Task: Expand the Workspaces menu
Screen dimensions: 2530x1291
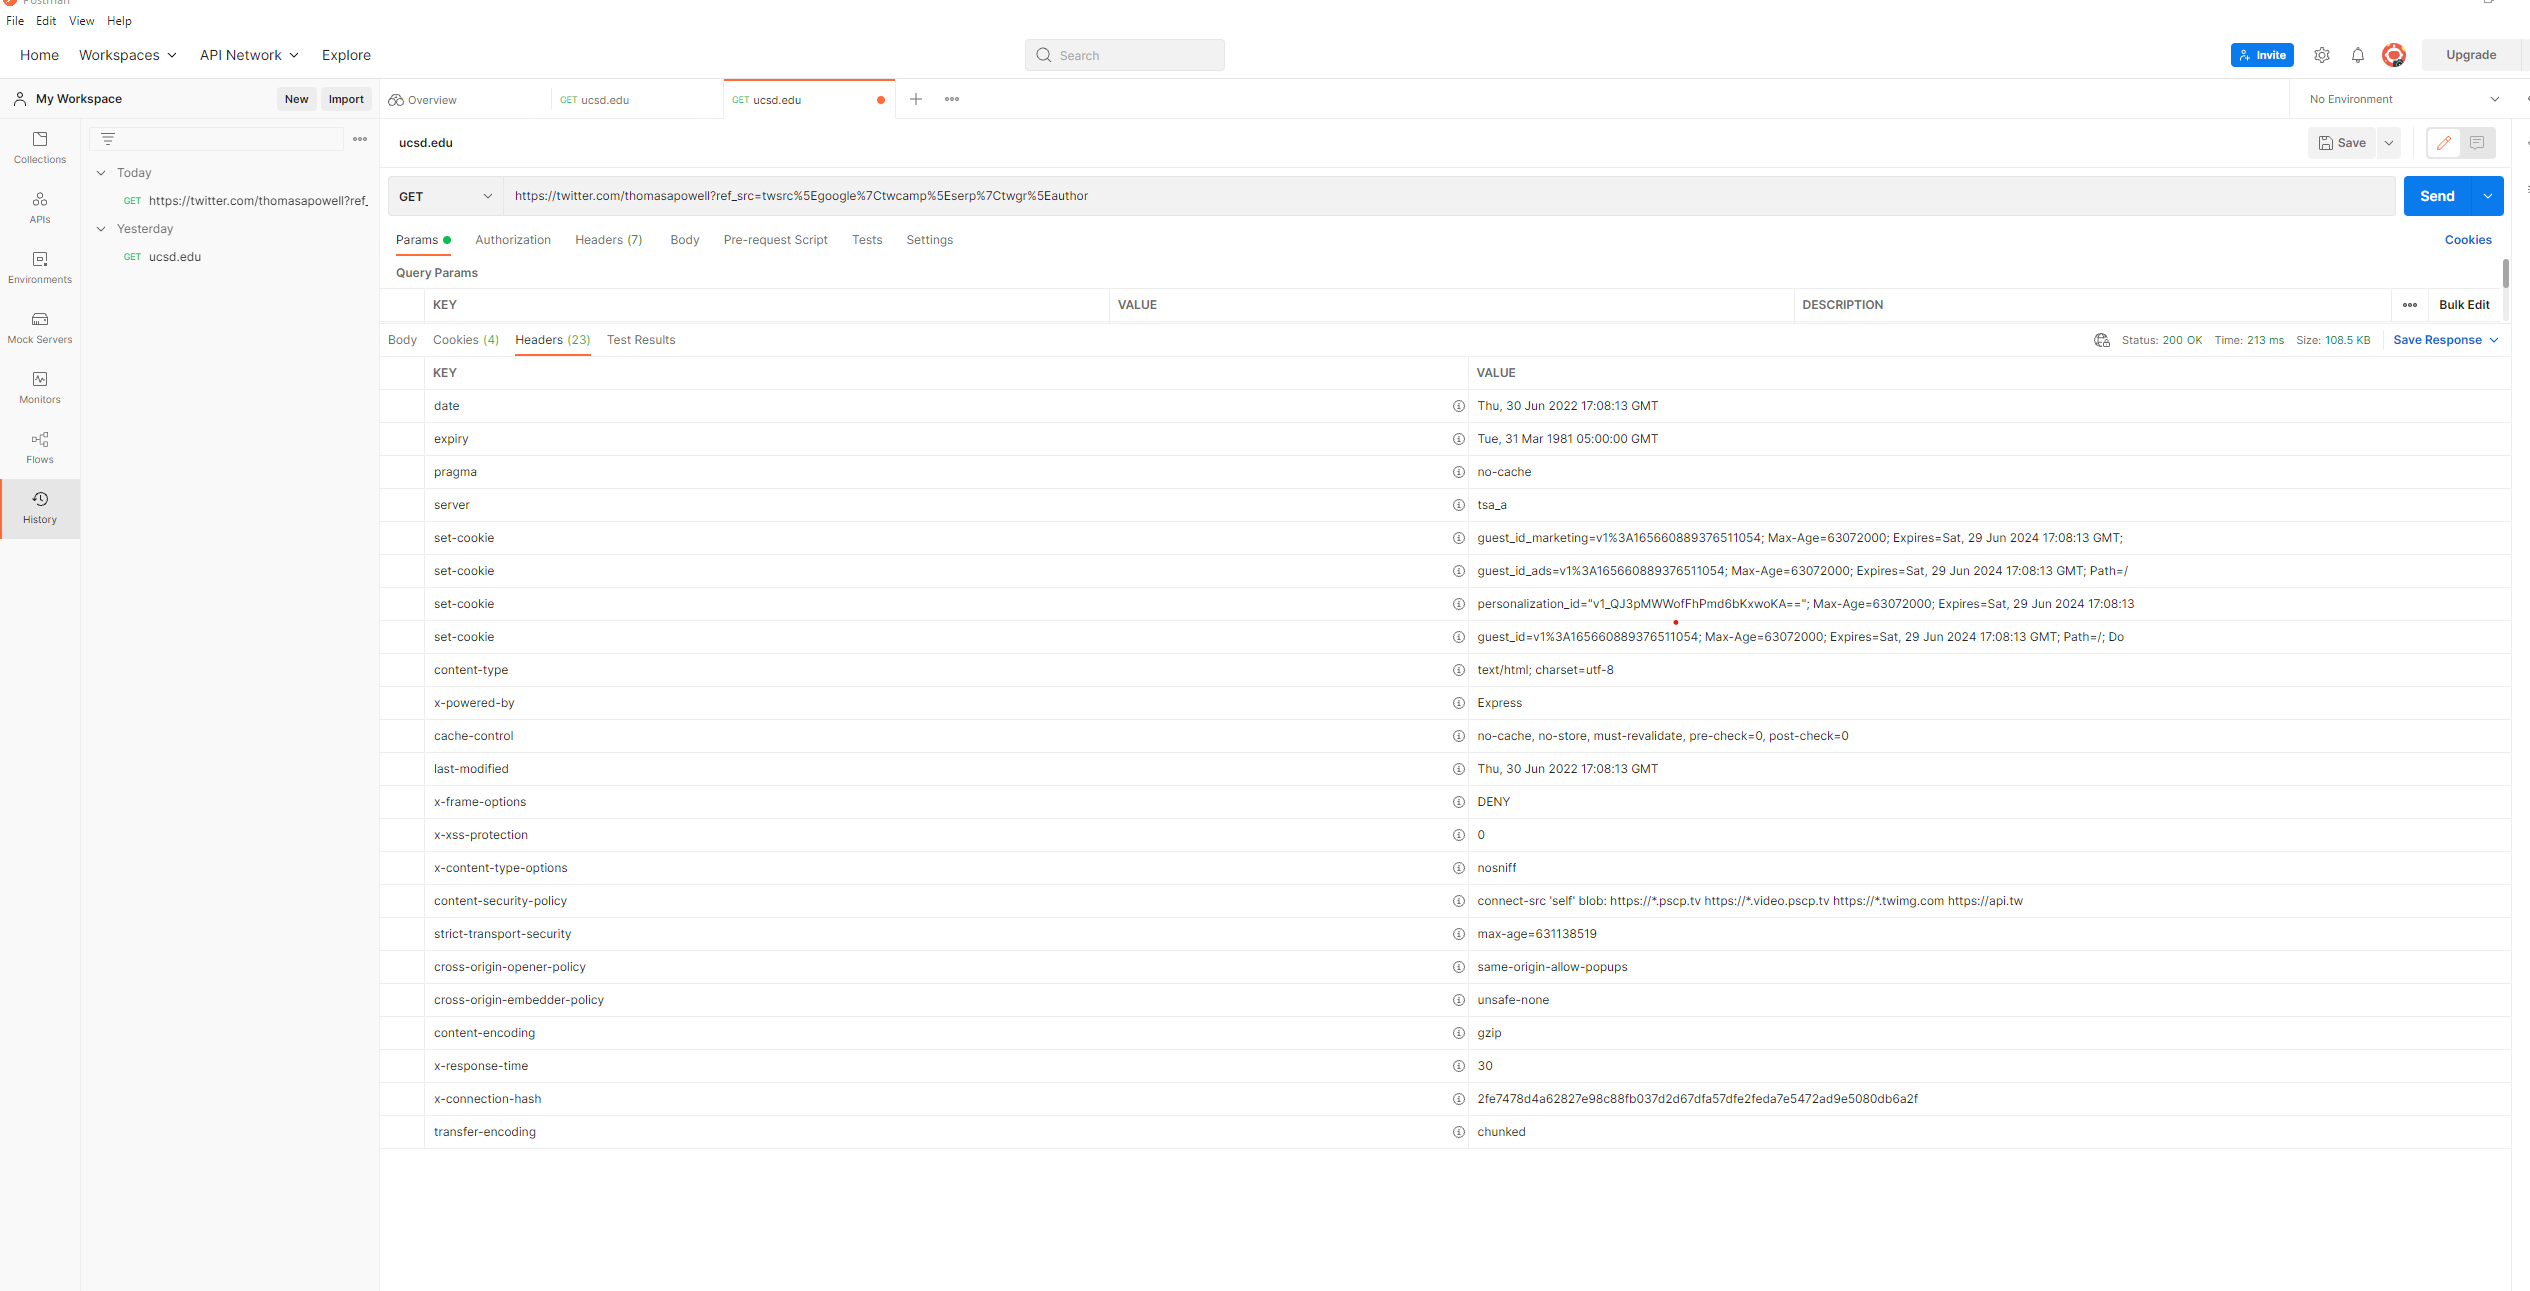Action: [x=127, y=55]
